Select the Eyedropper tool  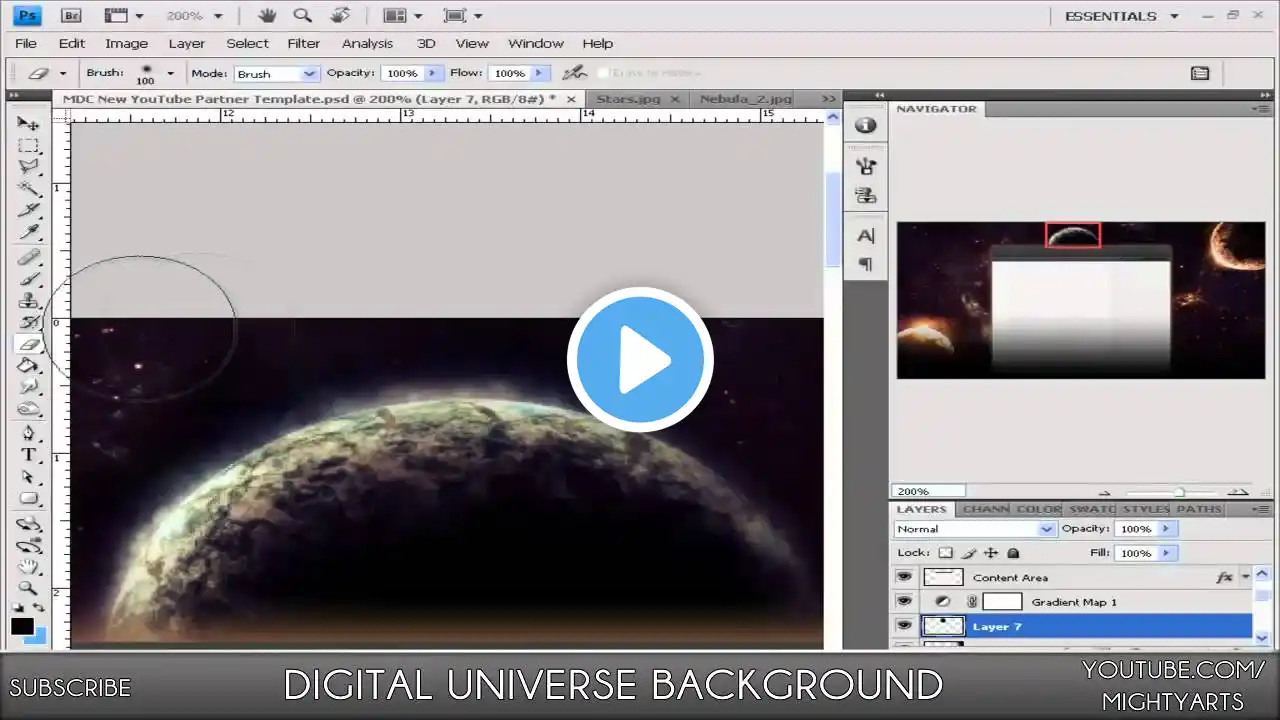pyautogui.click(x=28, y=232)
